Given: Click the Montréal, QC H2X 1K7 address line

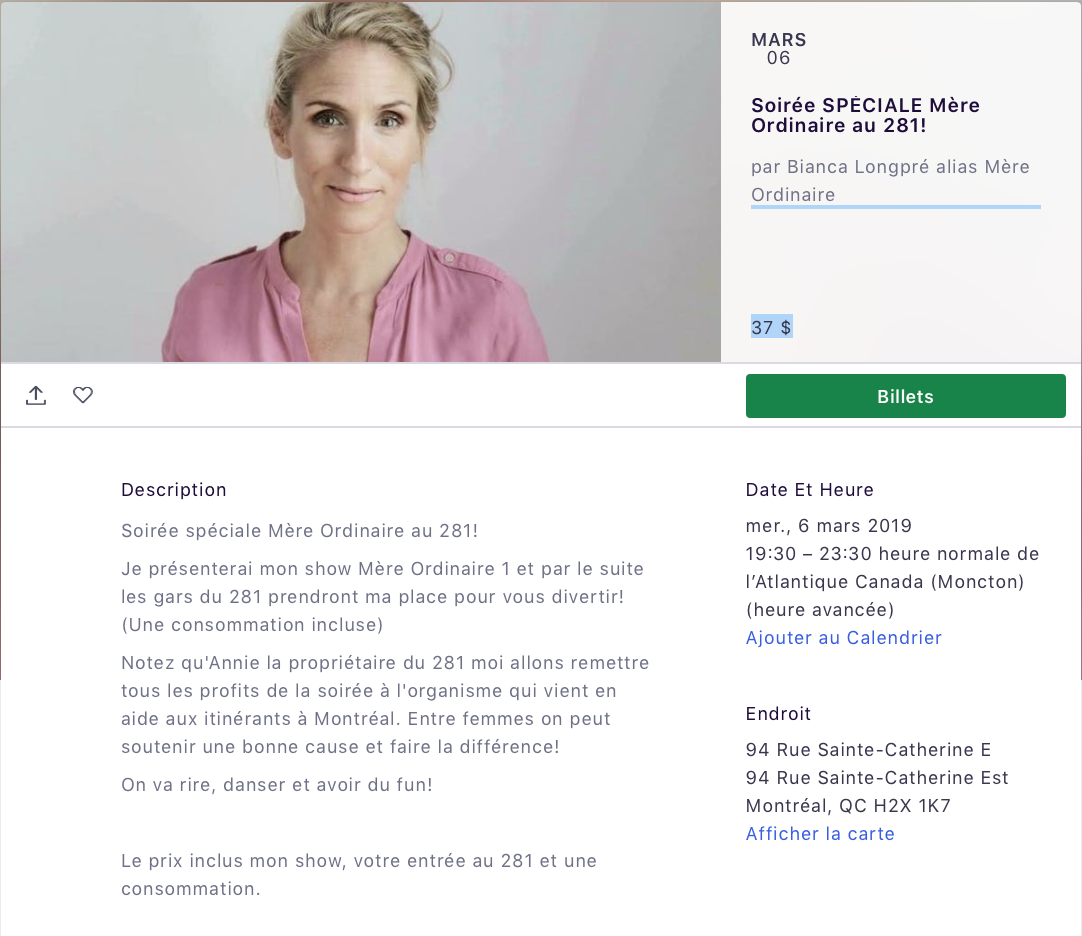Looking at the screenshot, I should coord(848,806).
